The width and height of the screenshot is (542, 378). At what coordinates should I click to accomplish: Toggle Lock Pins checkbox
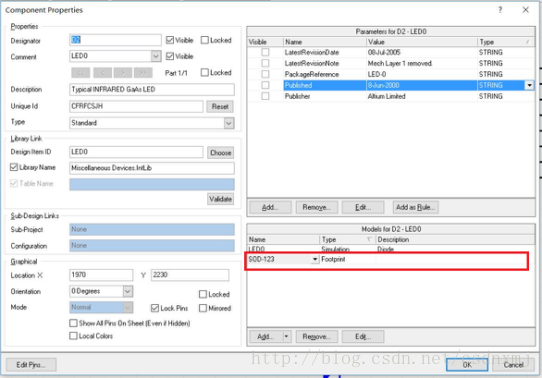(x=155, y=308)
